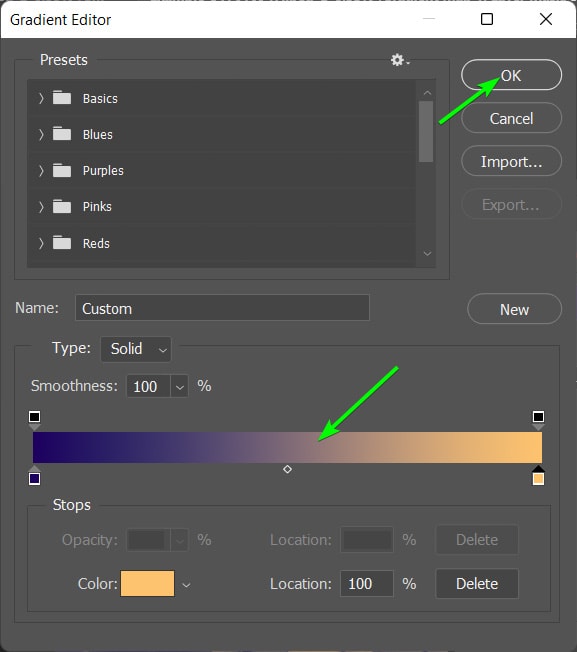
Task: Expand the Purples presets folder
Action: click(41, 170)
